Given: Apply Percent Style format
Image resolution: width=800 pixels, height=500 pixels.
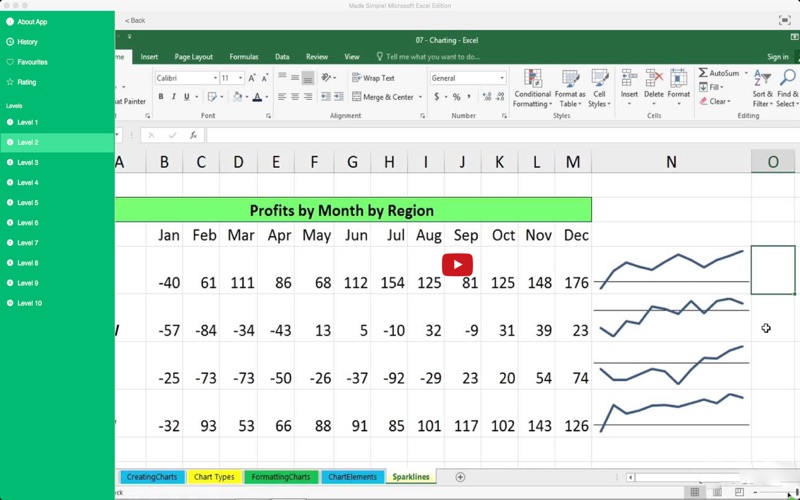Looking at the screenshot, I should [x=456, y=96].
